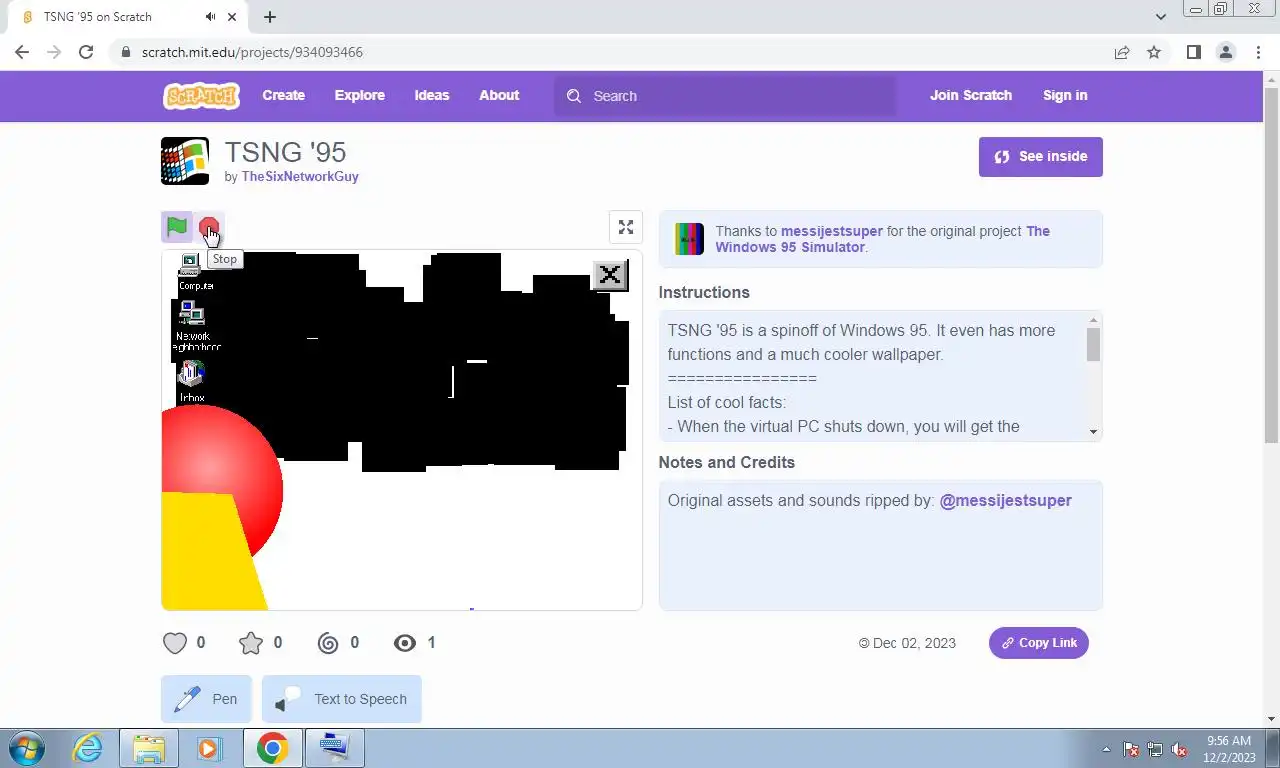Open a new browser tab
Viewport: 1280px width, 768px height.
coord(270,17)
